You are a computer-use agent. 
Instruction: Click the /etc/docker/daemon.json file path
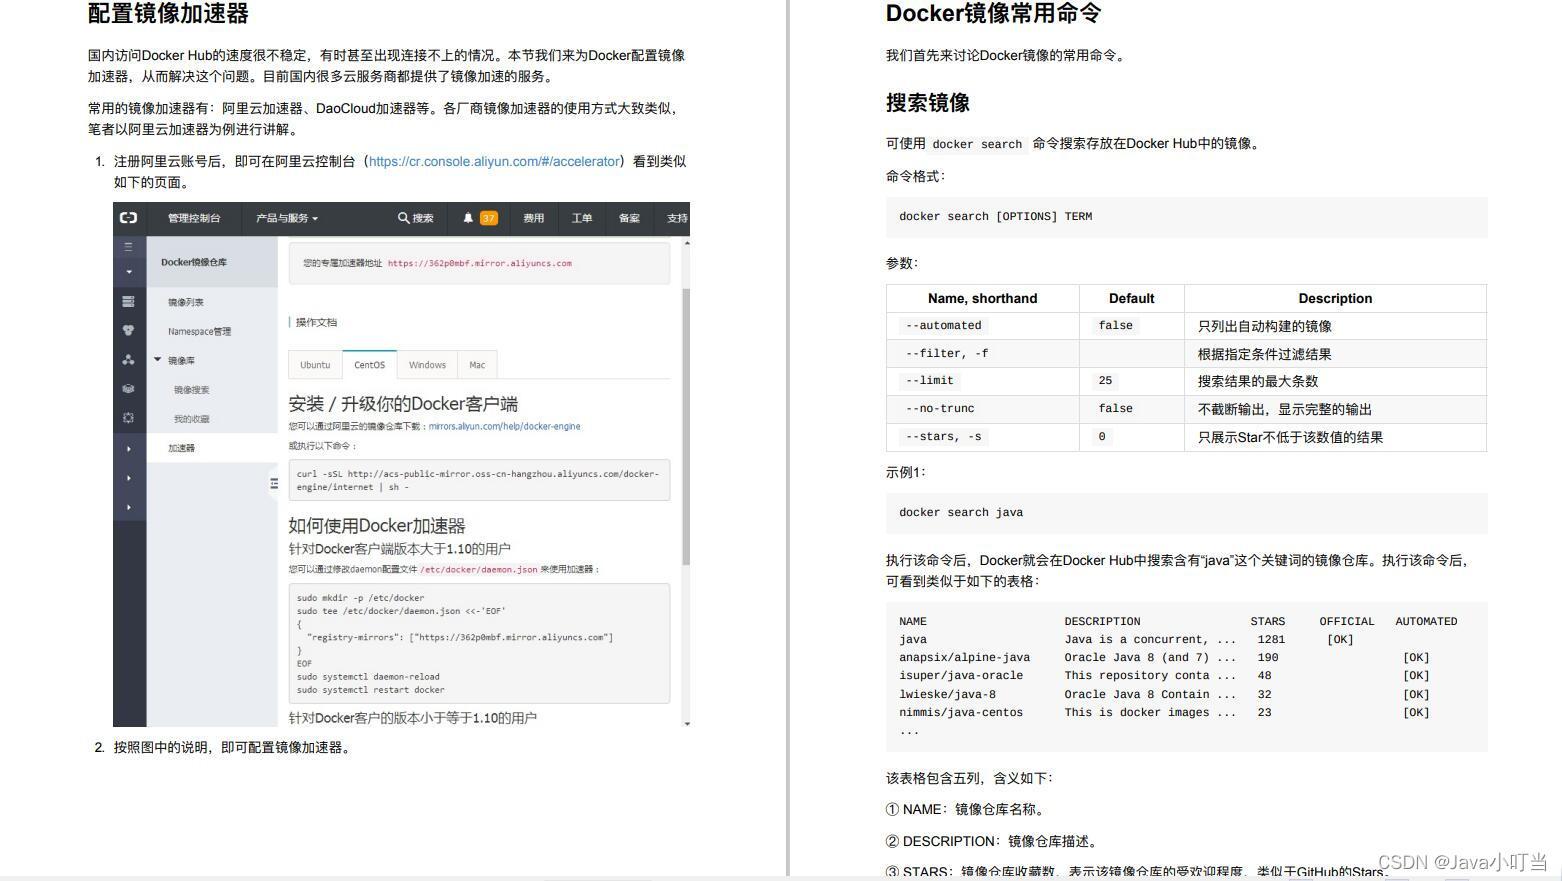point(479,569)
